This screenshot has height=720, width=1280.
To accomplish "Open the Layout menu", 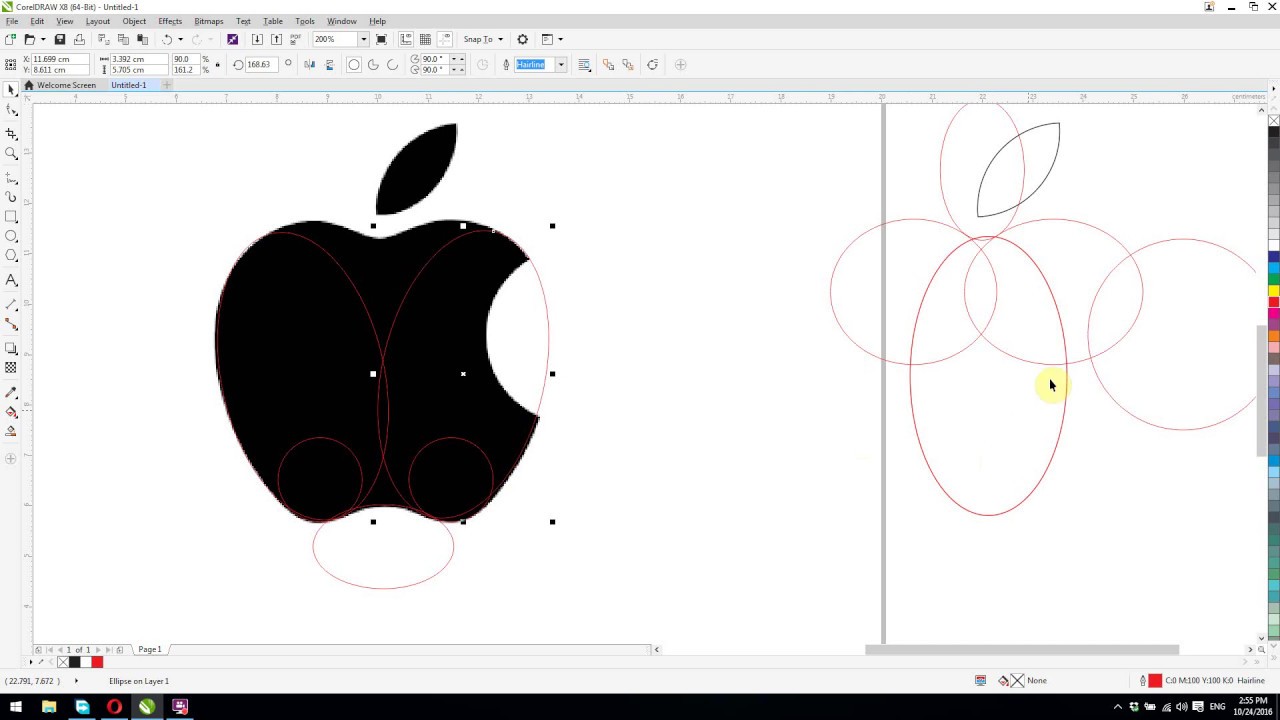I will (98, 21).
